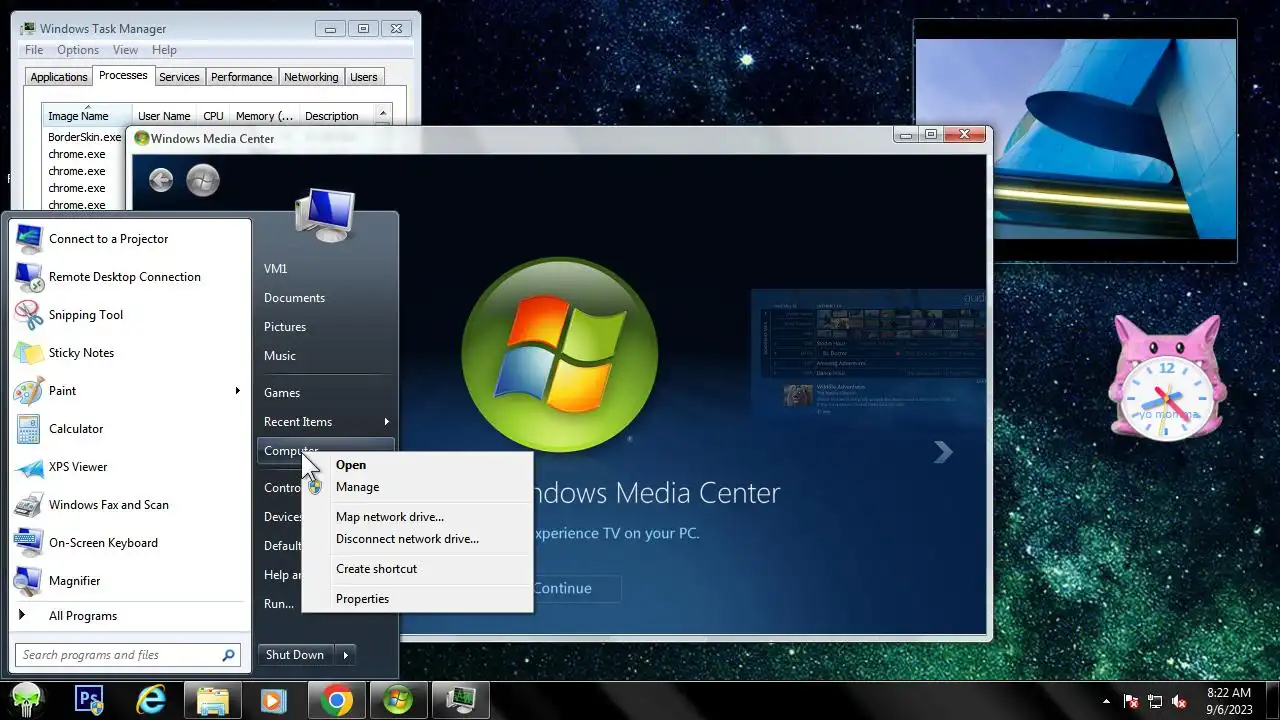Click the slideshow picture gadget
The width and height of the screenshot is (1280, 720).
tap(1075, 141)
